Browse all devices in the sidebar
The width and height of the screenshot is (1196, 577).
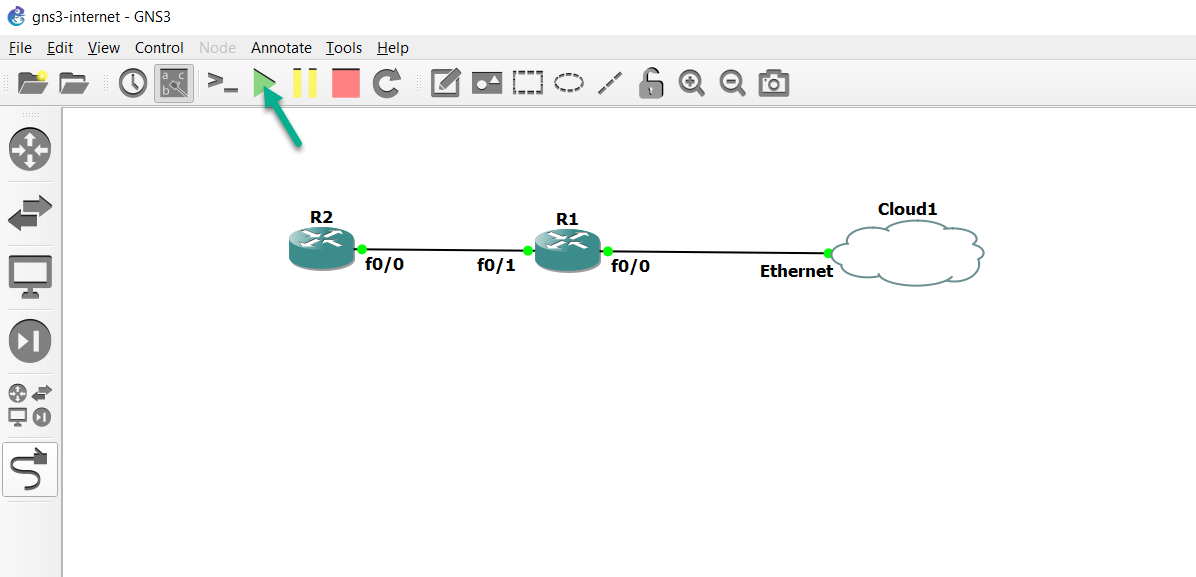click(30, 405)
